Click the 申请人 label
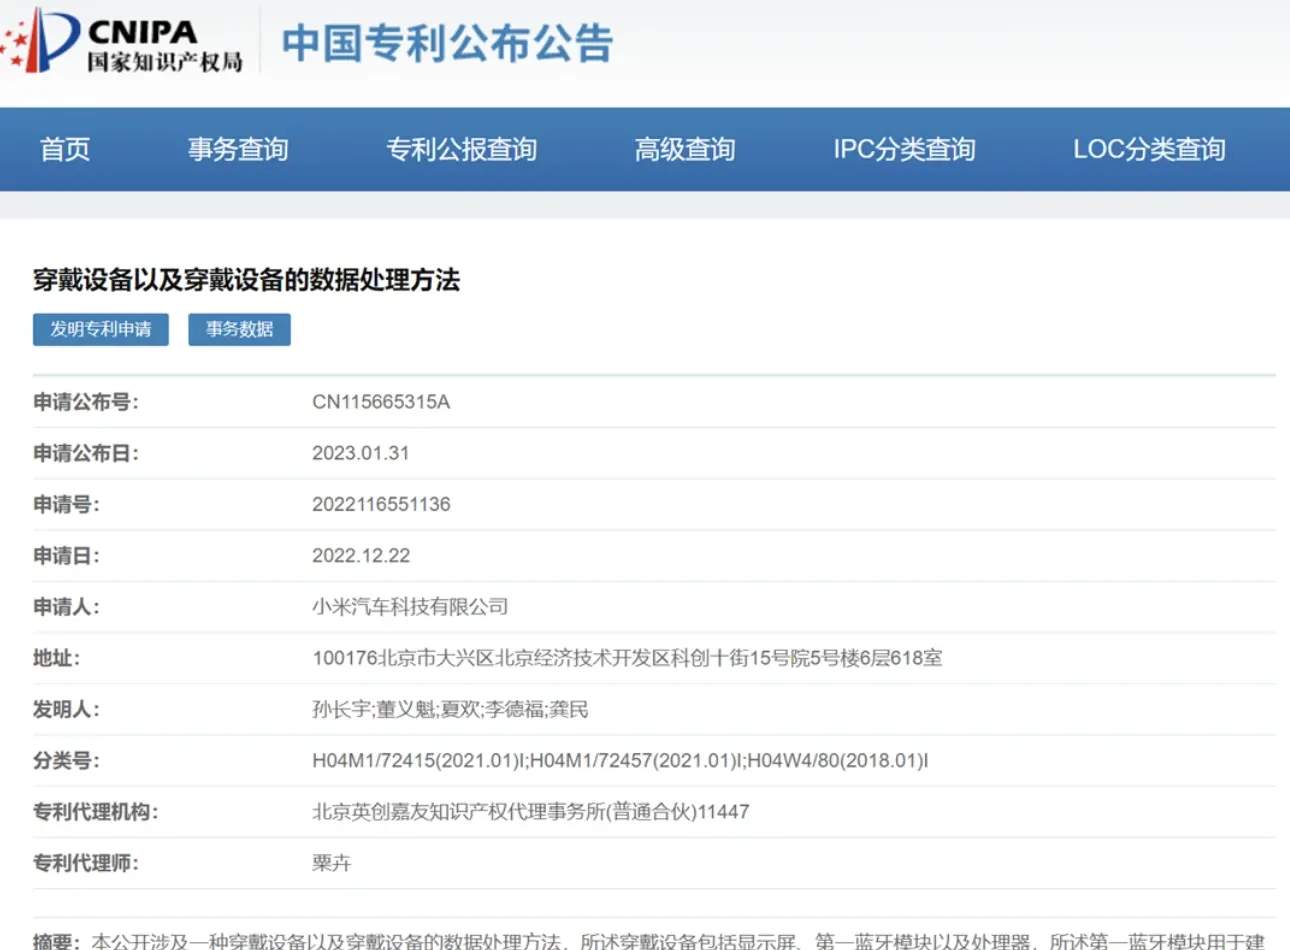The image size is (1290, 950). click(x=66, y=607)
